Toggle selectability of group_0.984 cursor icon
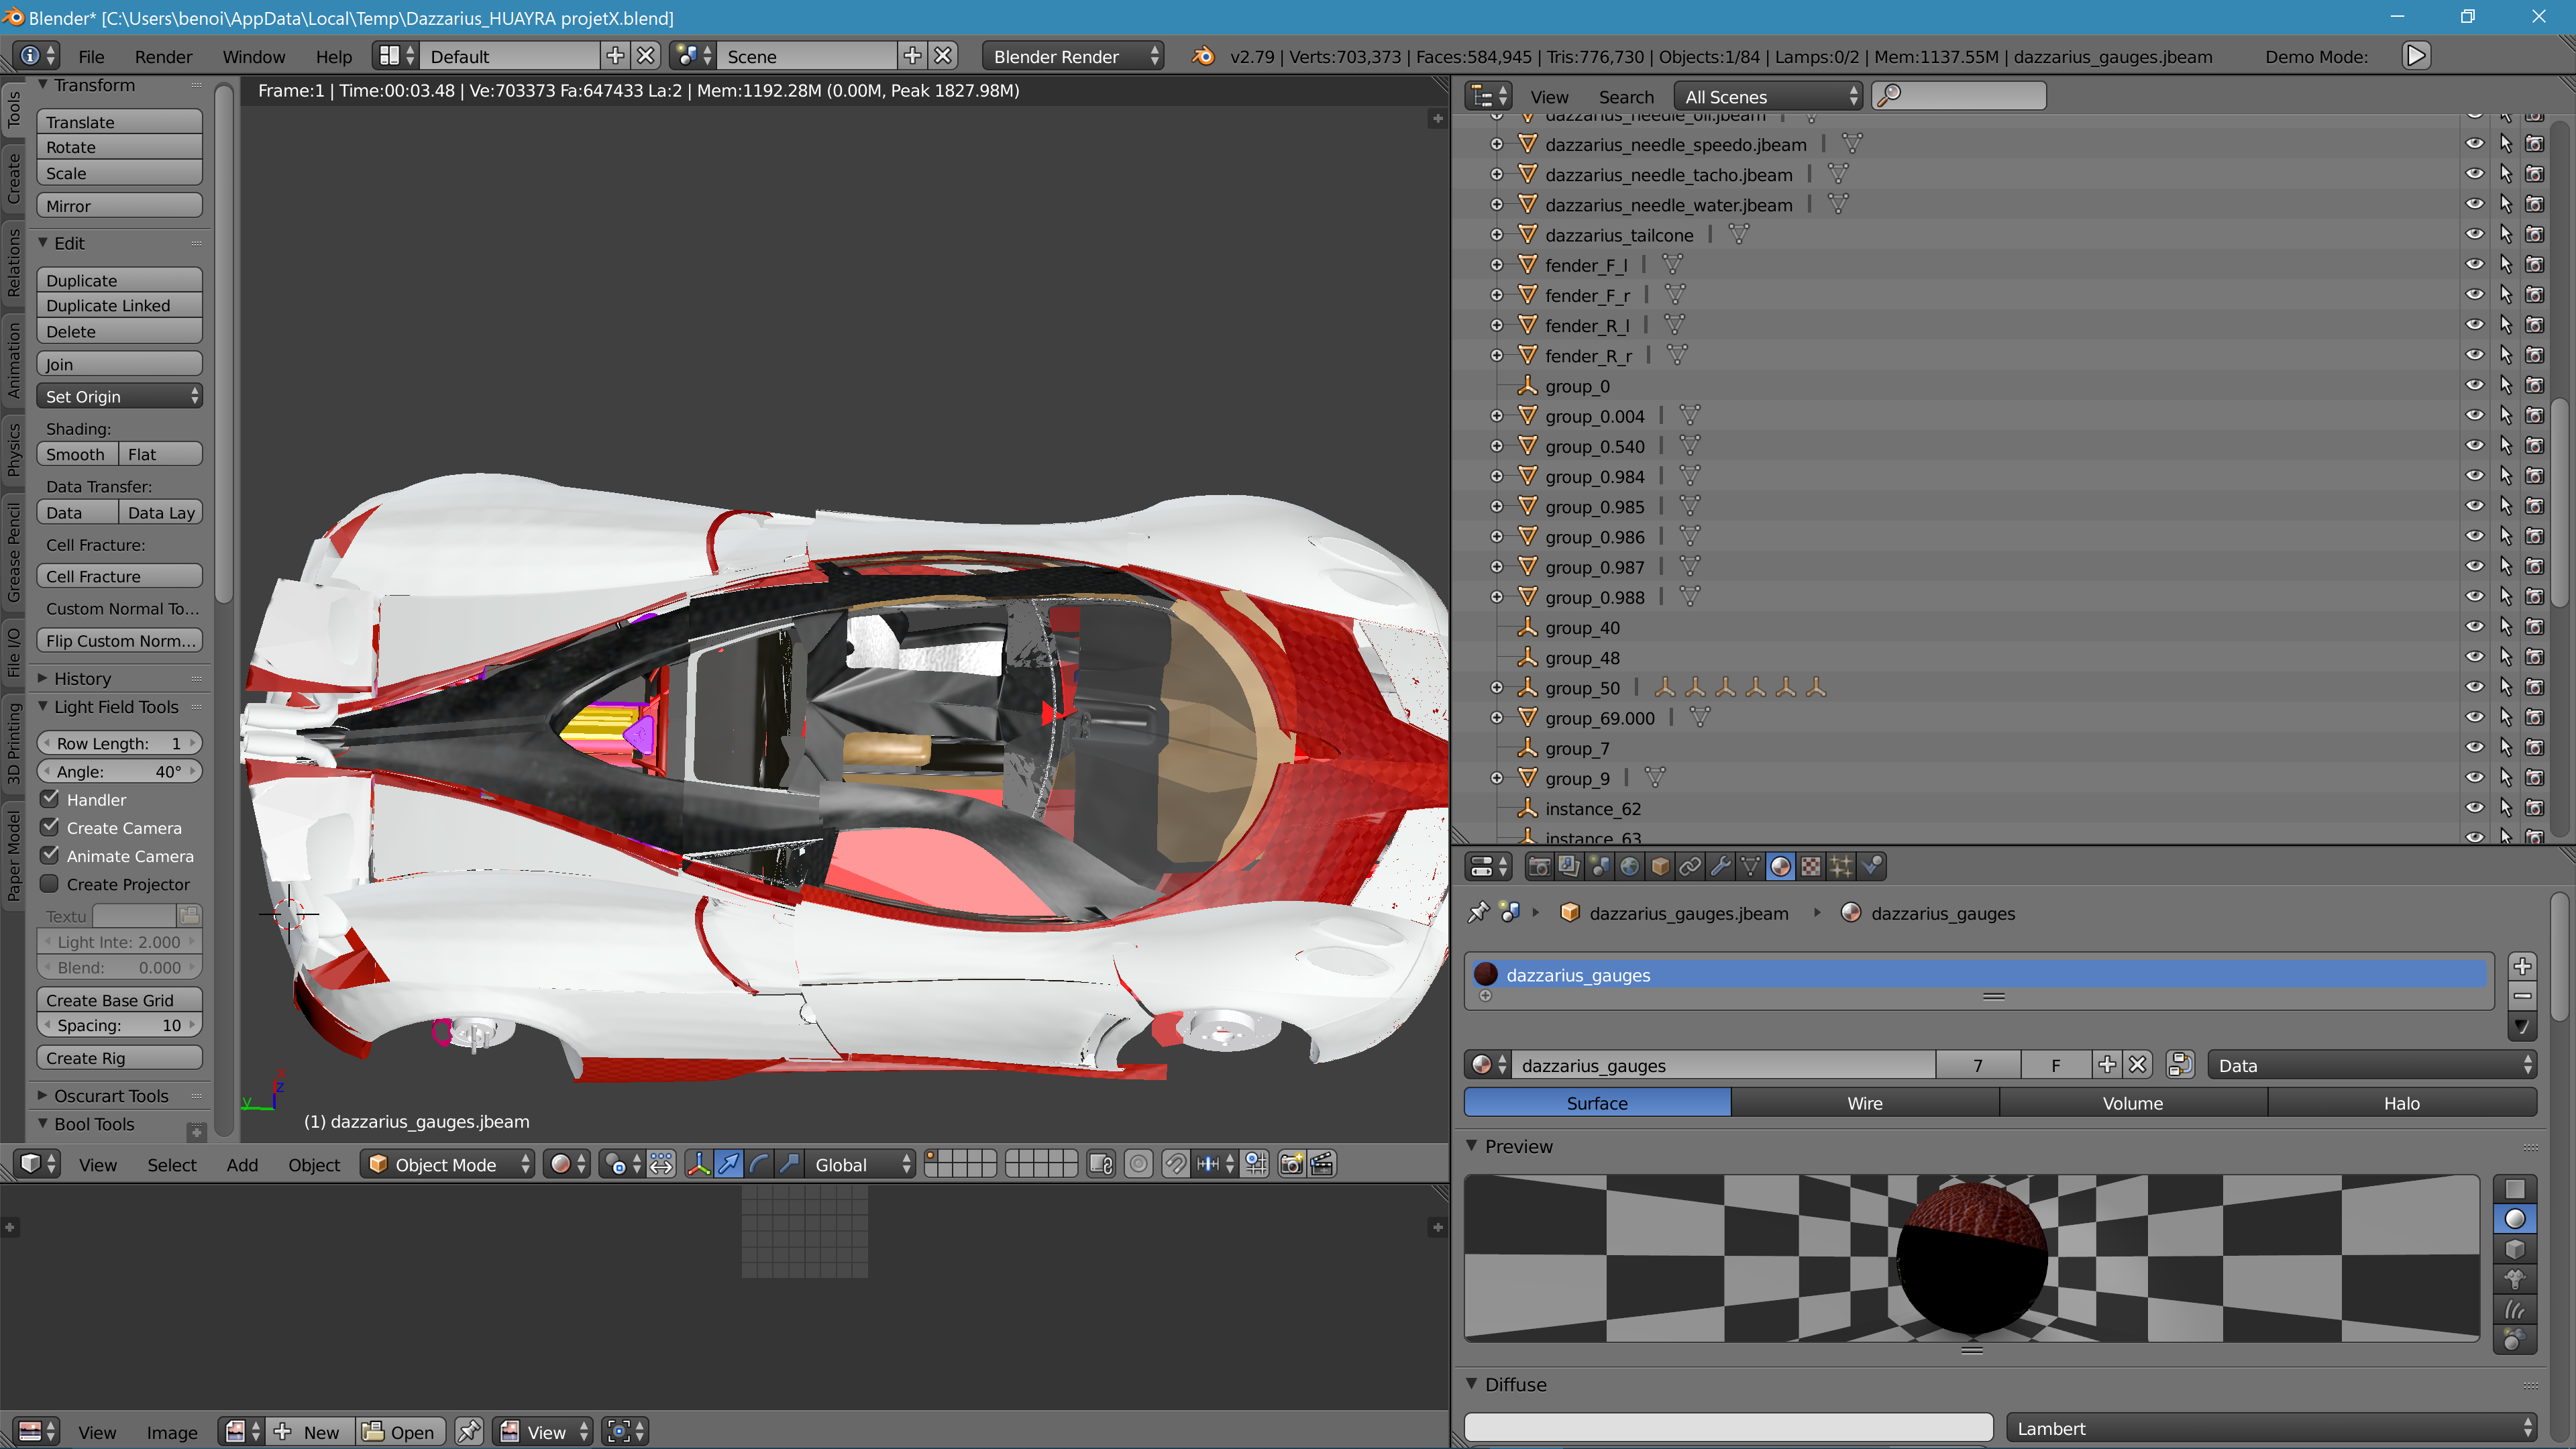This screenshot has height=1449, width=2576. 2505,477
